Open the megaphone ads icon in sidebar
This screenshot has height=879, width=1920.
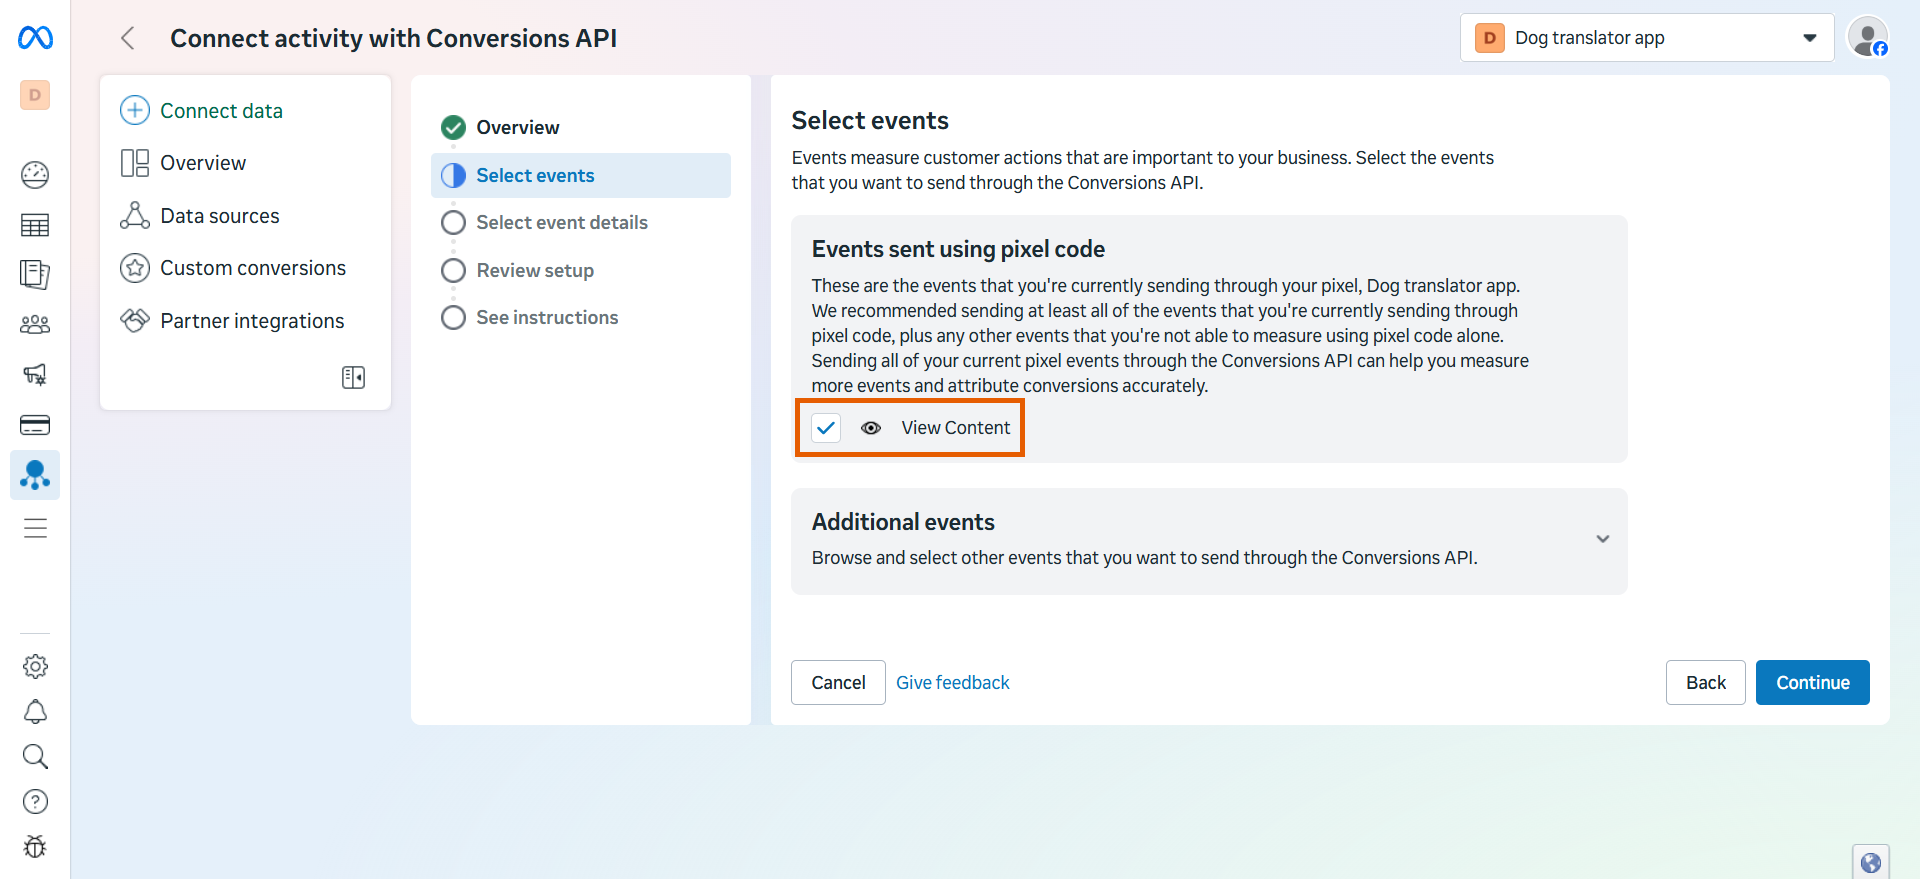[35, 374]
